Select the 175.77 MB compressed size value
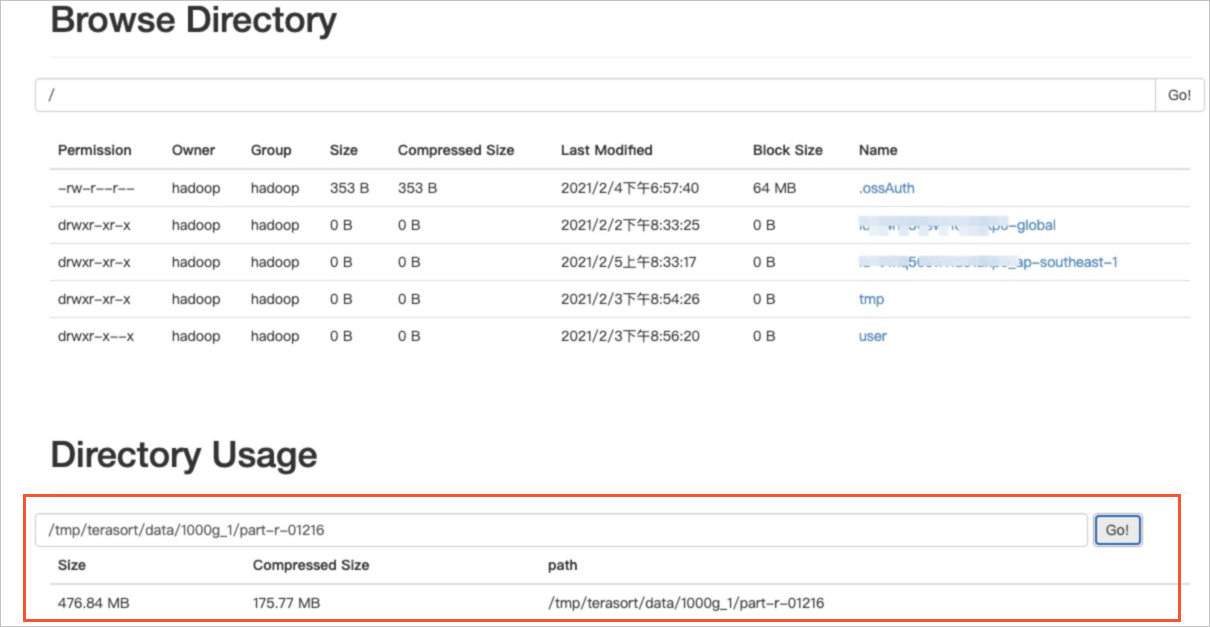The width and height of the screenshot is (1210, 627). coord(286,603)
